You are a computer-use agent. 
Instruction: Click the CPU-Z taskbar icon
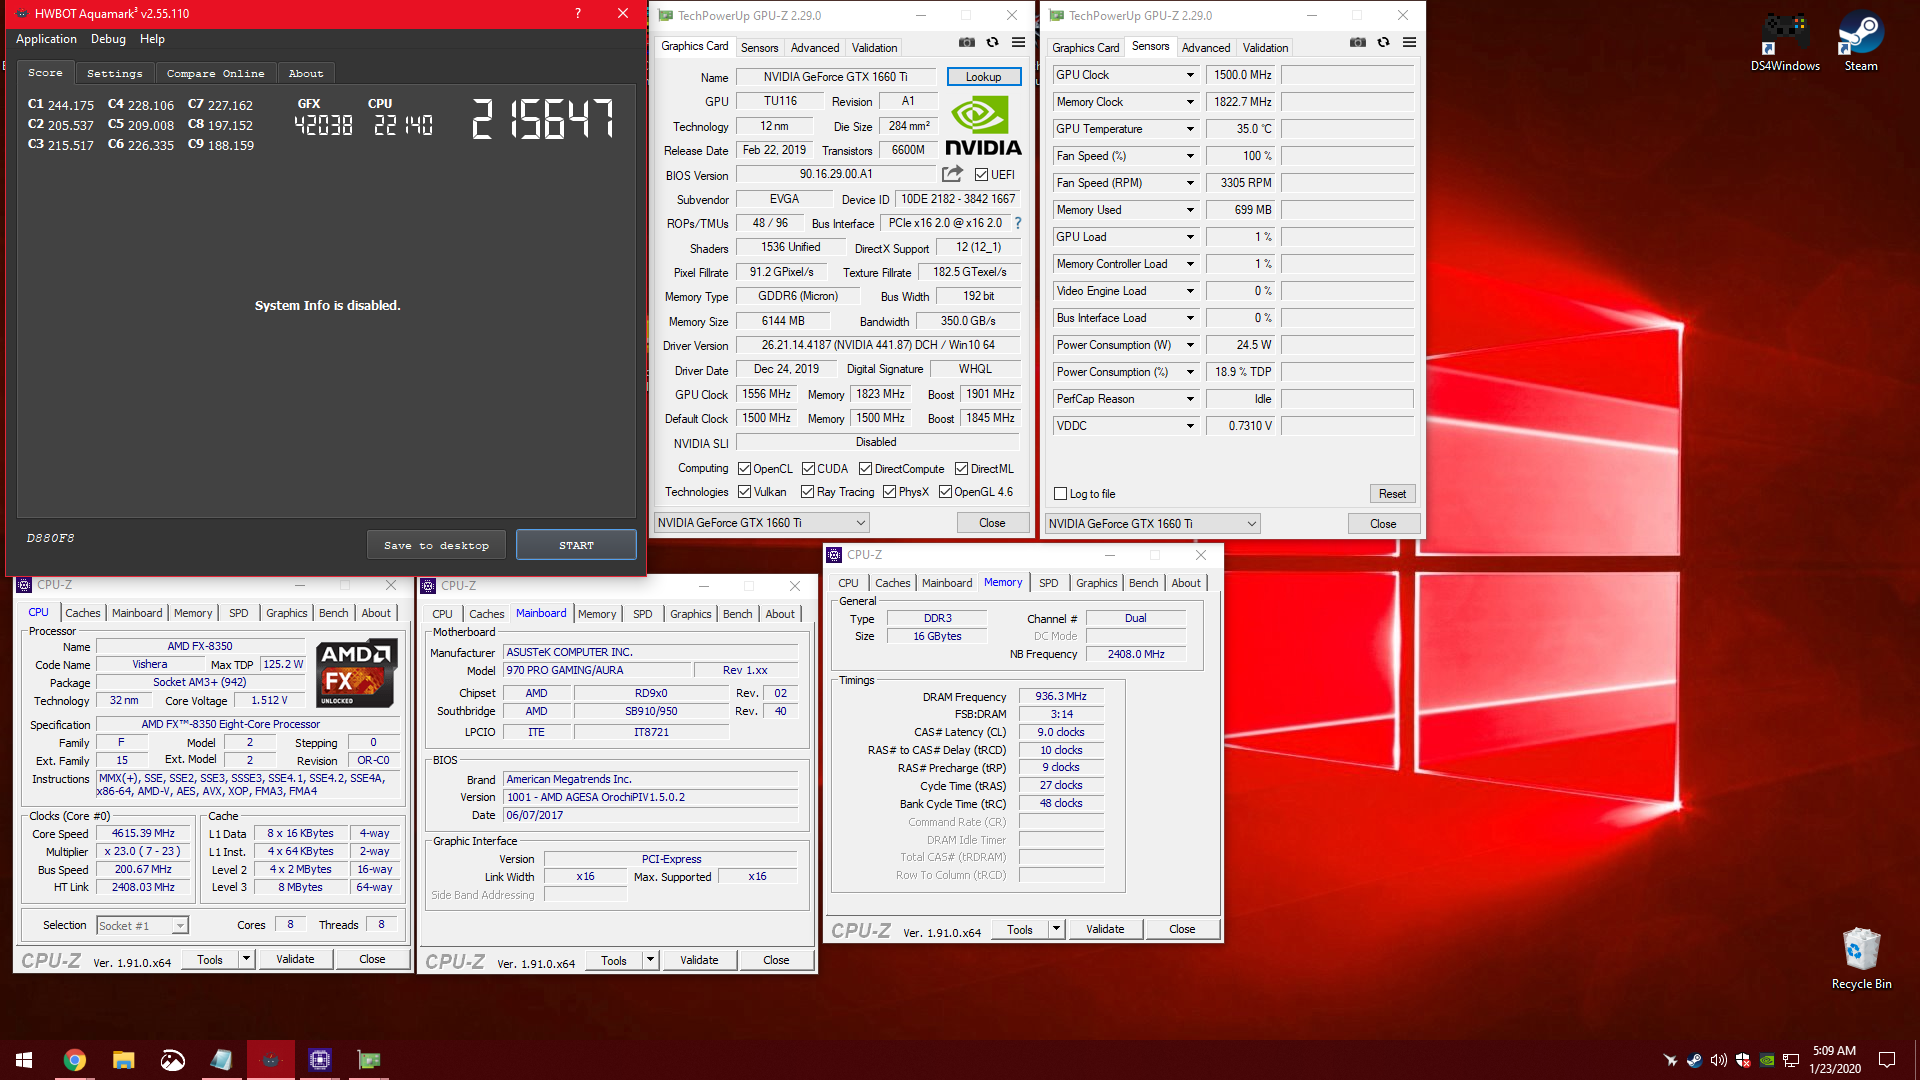click(x=319, y=1060)
